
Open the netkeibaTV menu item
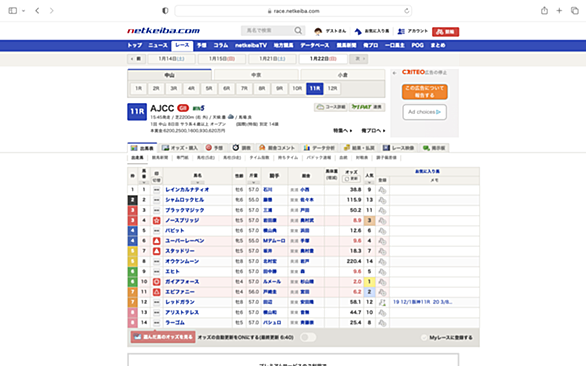coord(251,45)
